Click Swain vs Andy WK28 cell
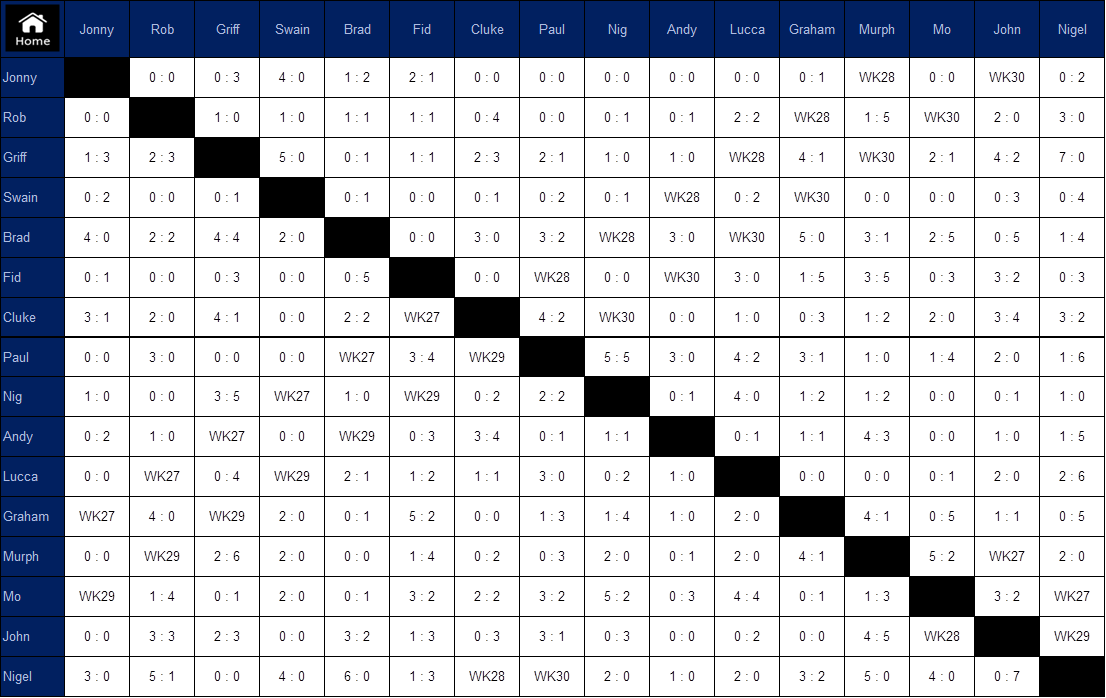 tap(681, 197)
